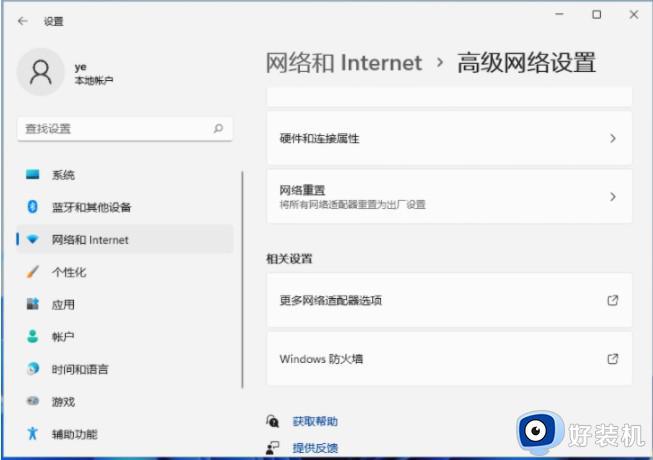Select the 辅助功能 accessibility icon
653x460 pixels.
[x=32, y=434]
